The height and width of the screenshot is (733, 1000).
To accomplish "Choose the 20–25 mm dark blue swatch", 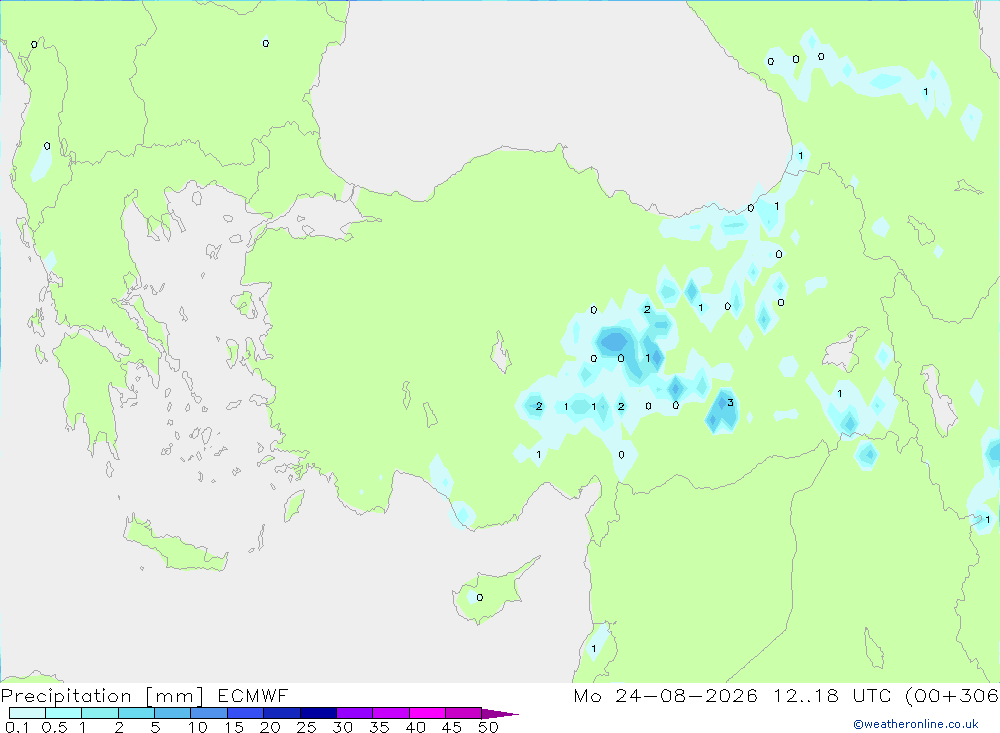I will click(x=282, y=713).
